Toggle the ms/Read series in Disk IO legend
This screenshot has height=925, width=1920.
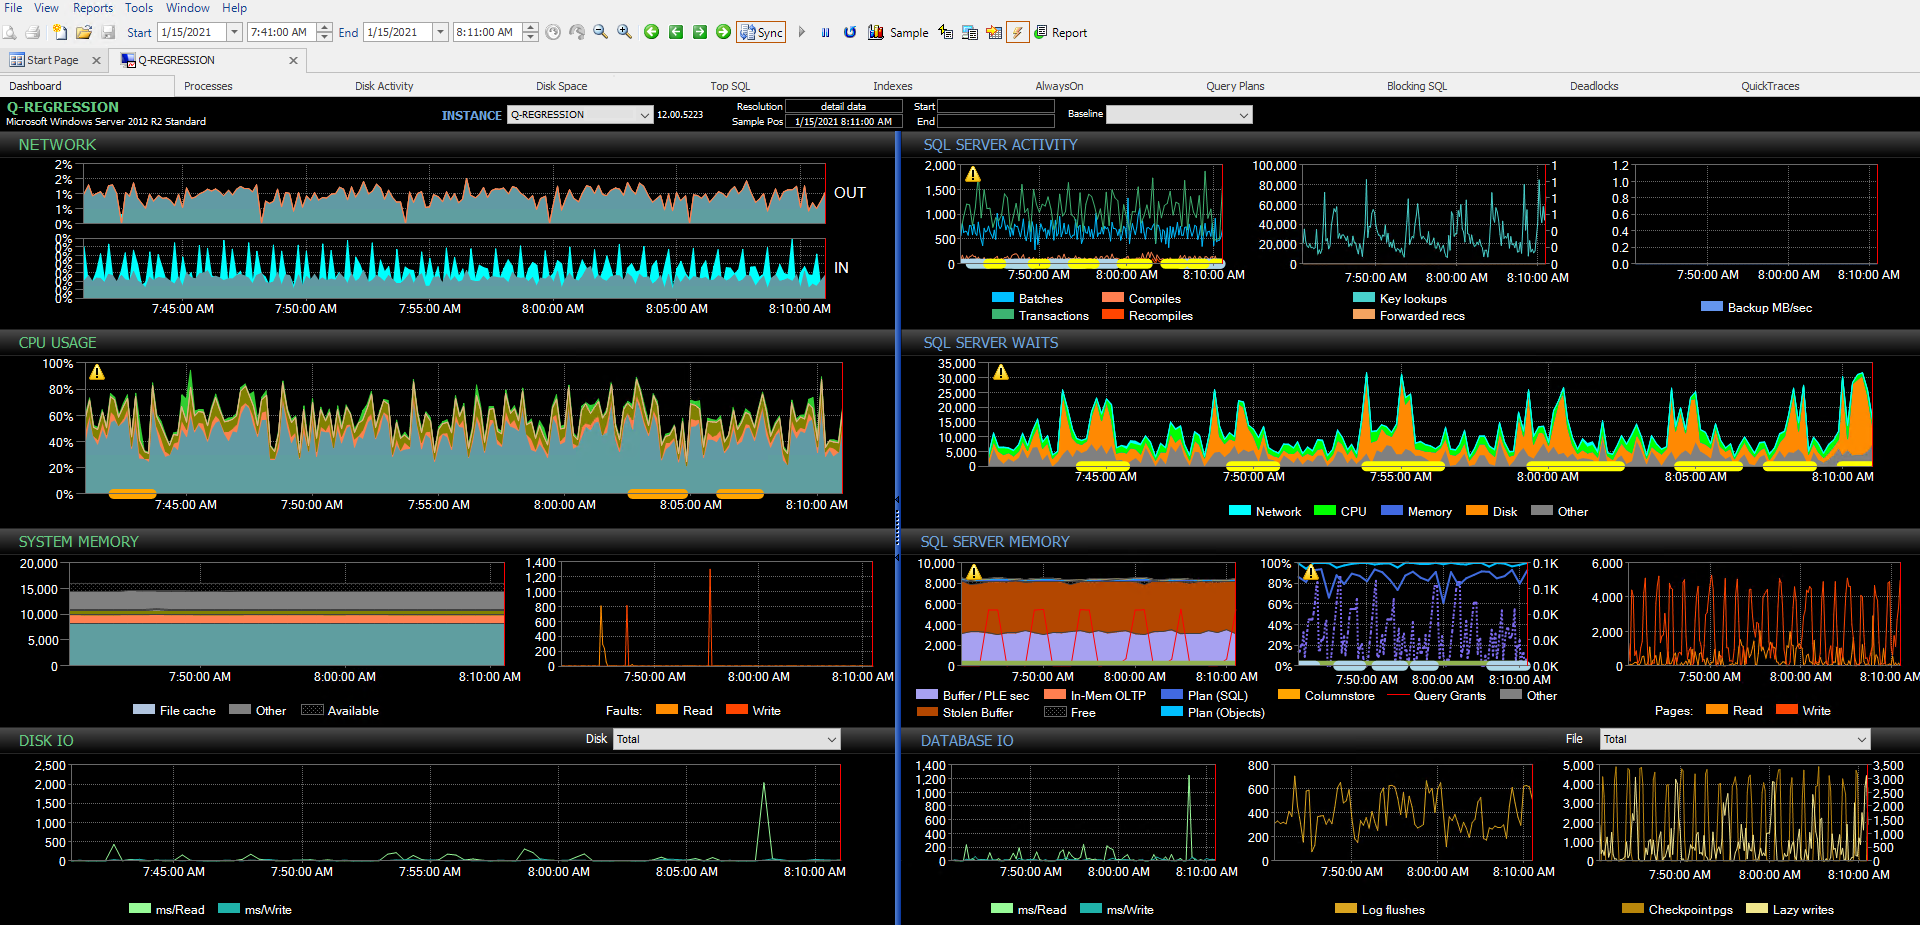166,910
